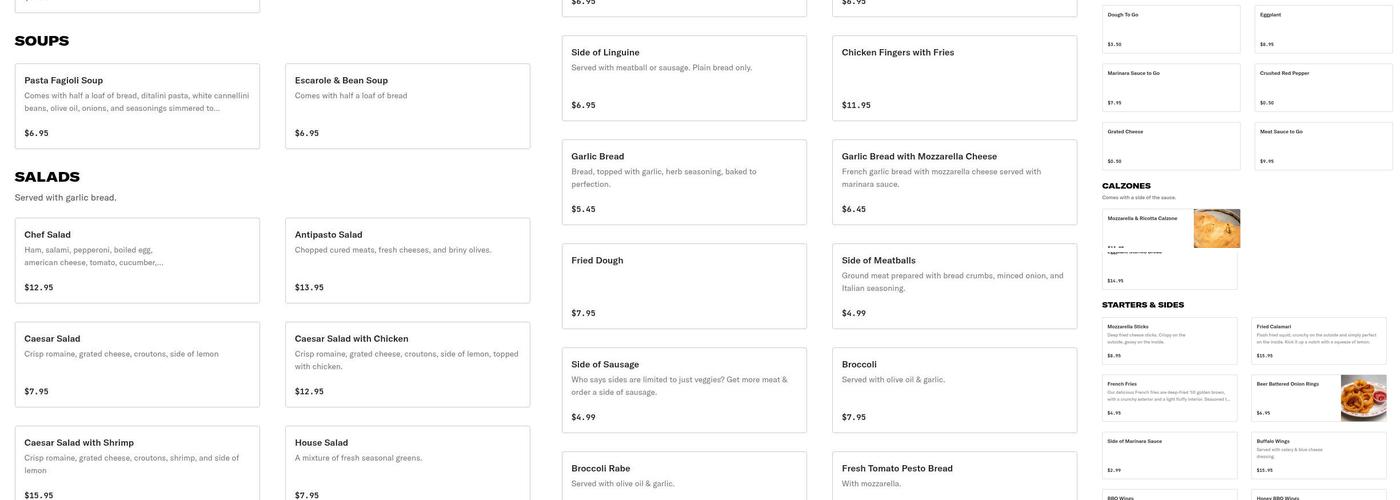Select Caesar Salad with Chicken
The image size is (1400, 500).
click(x=407, y=364)
